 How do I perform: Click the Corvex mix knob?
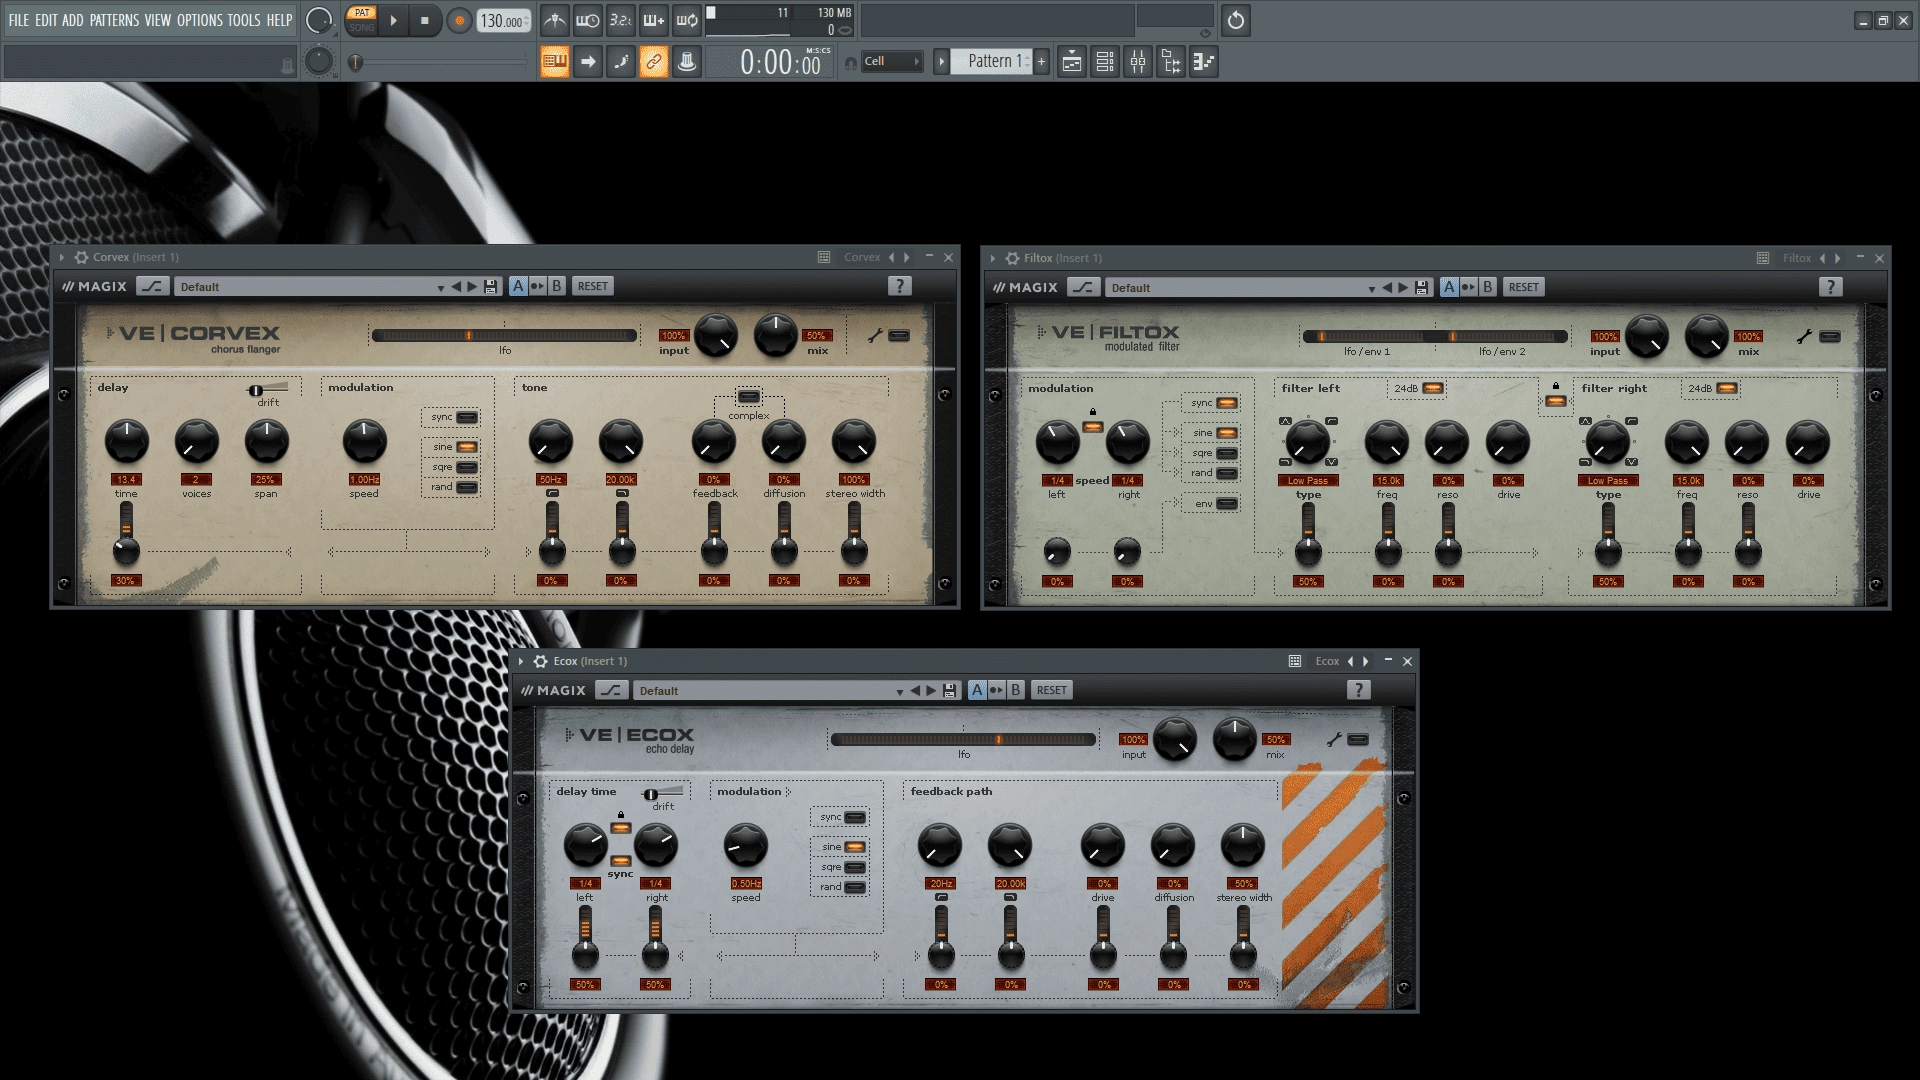tap(775, 335)
